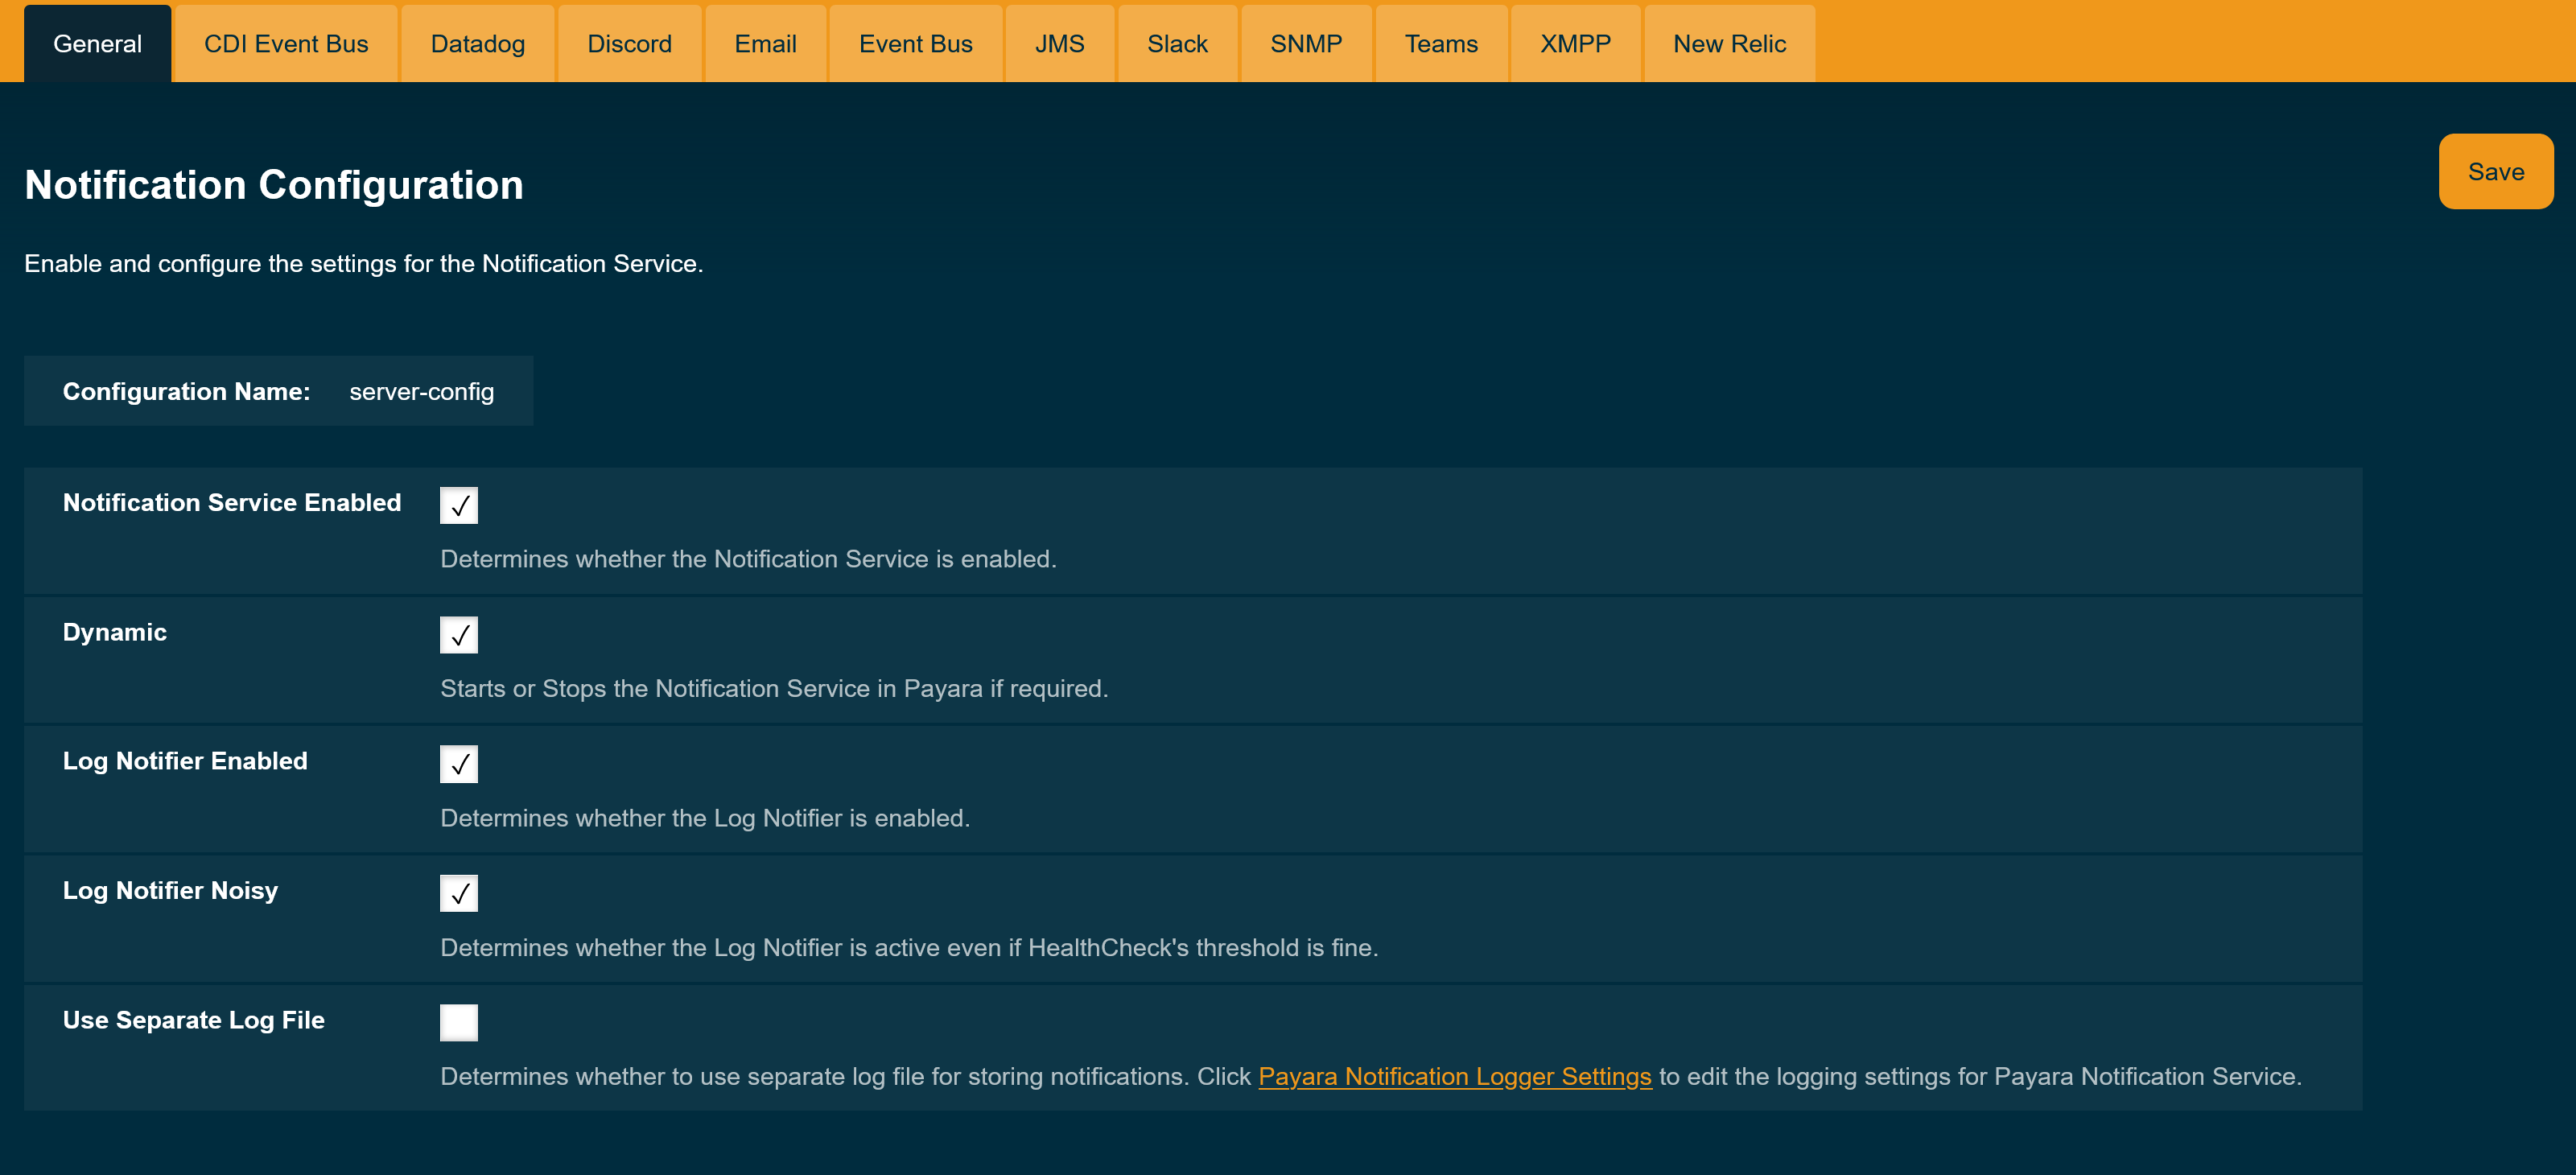The width and height of the screenshot is (2576, 1175).
Task: Enable Use Separate Log File
Action: pos(458,1022)
